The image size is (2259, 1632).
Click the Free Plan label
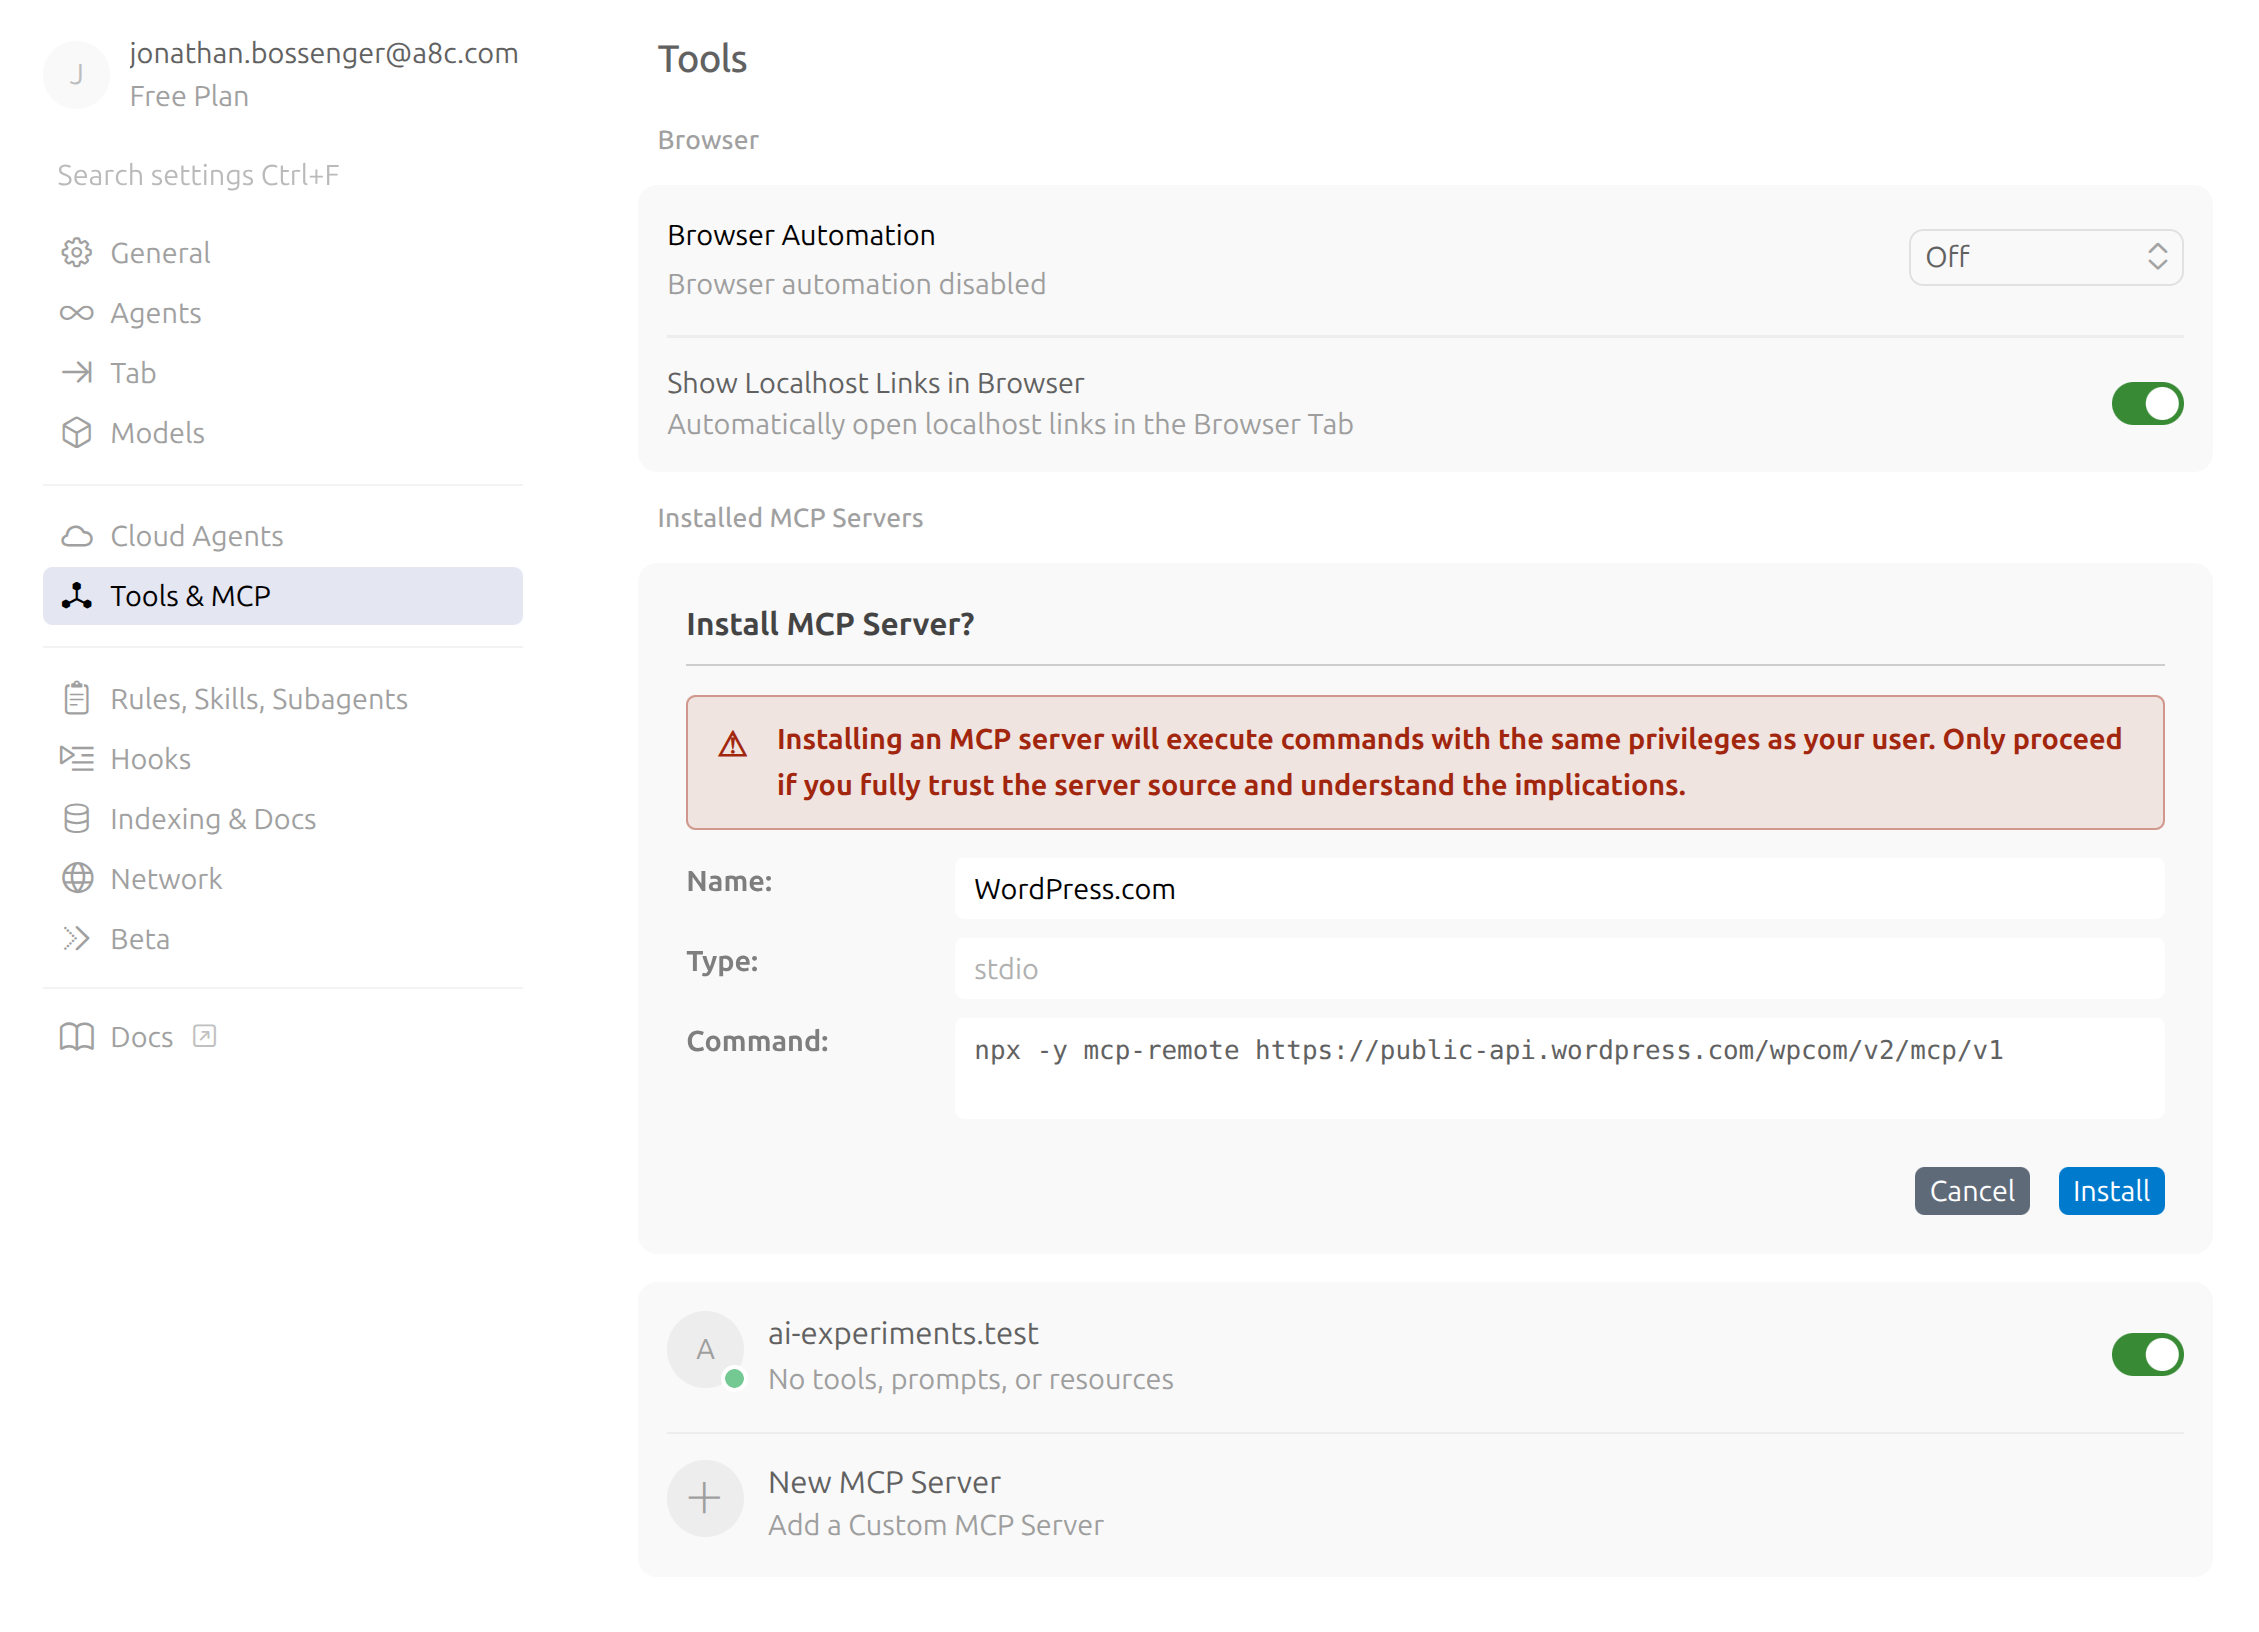point(189,96)
